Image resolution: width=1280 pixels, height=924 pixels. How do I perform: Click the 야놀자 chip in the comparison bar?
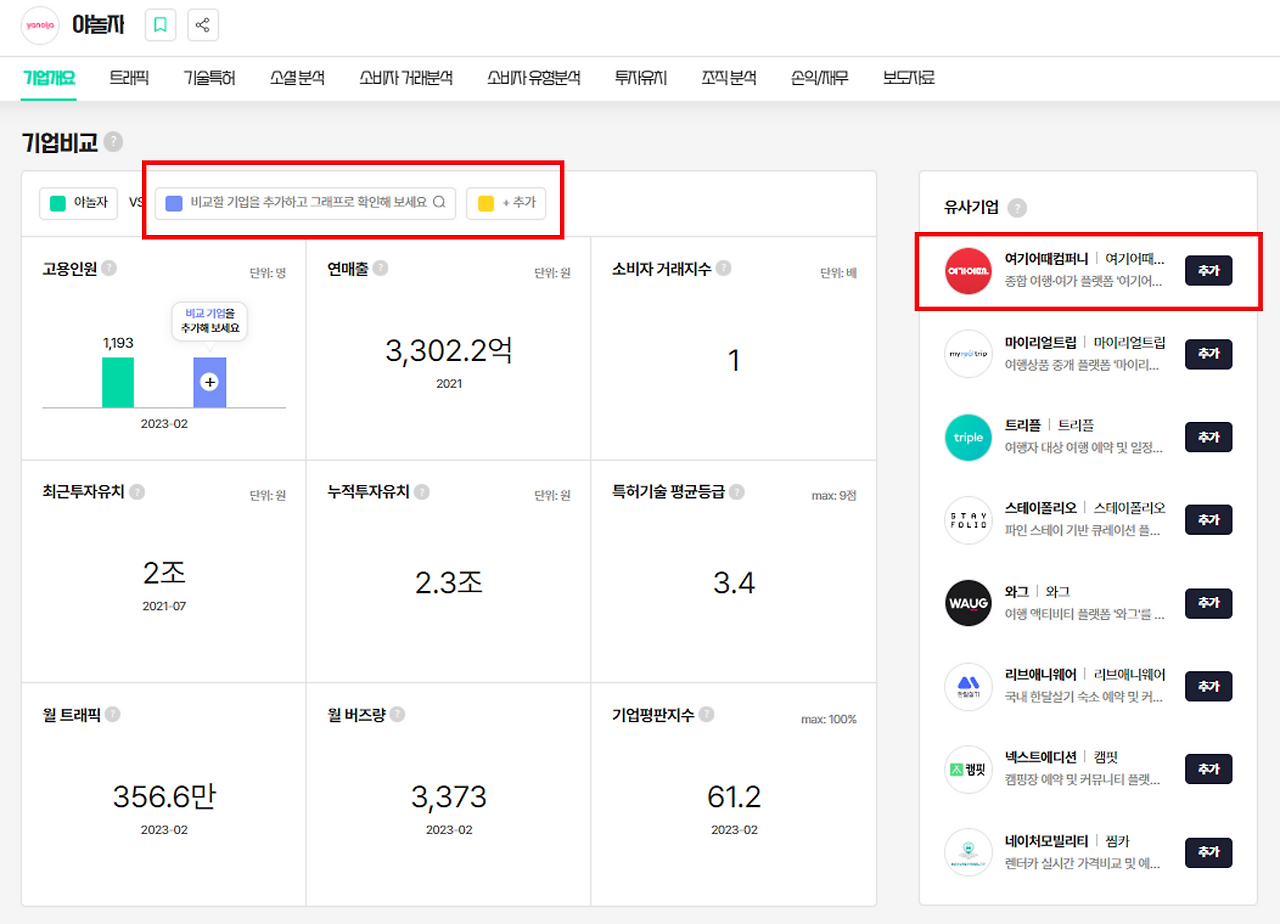point(79,203)
